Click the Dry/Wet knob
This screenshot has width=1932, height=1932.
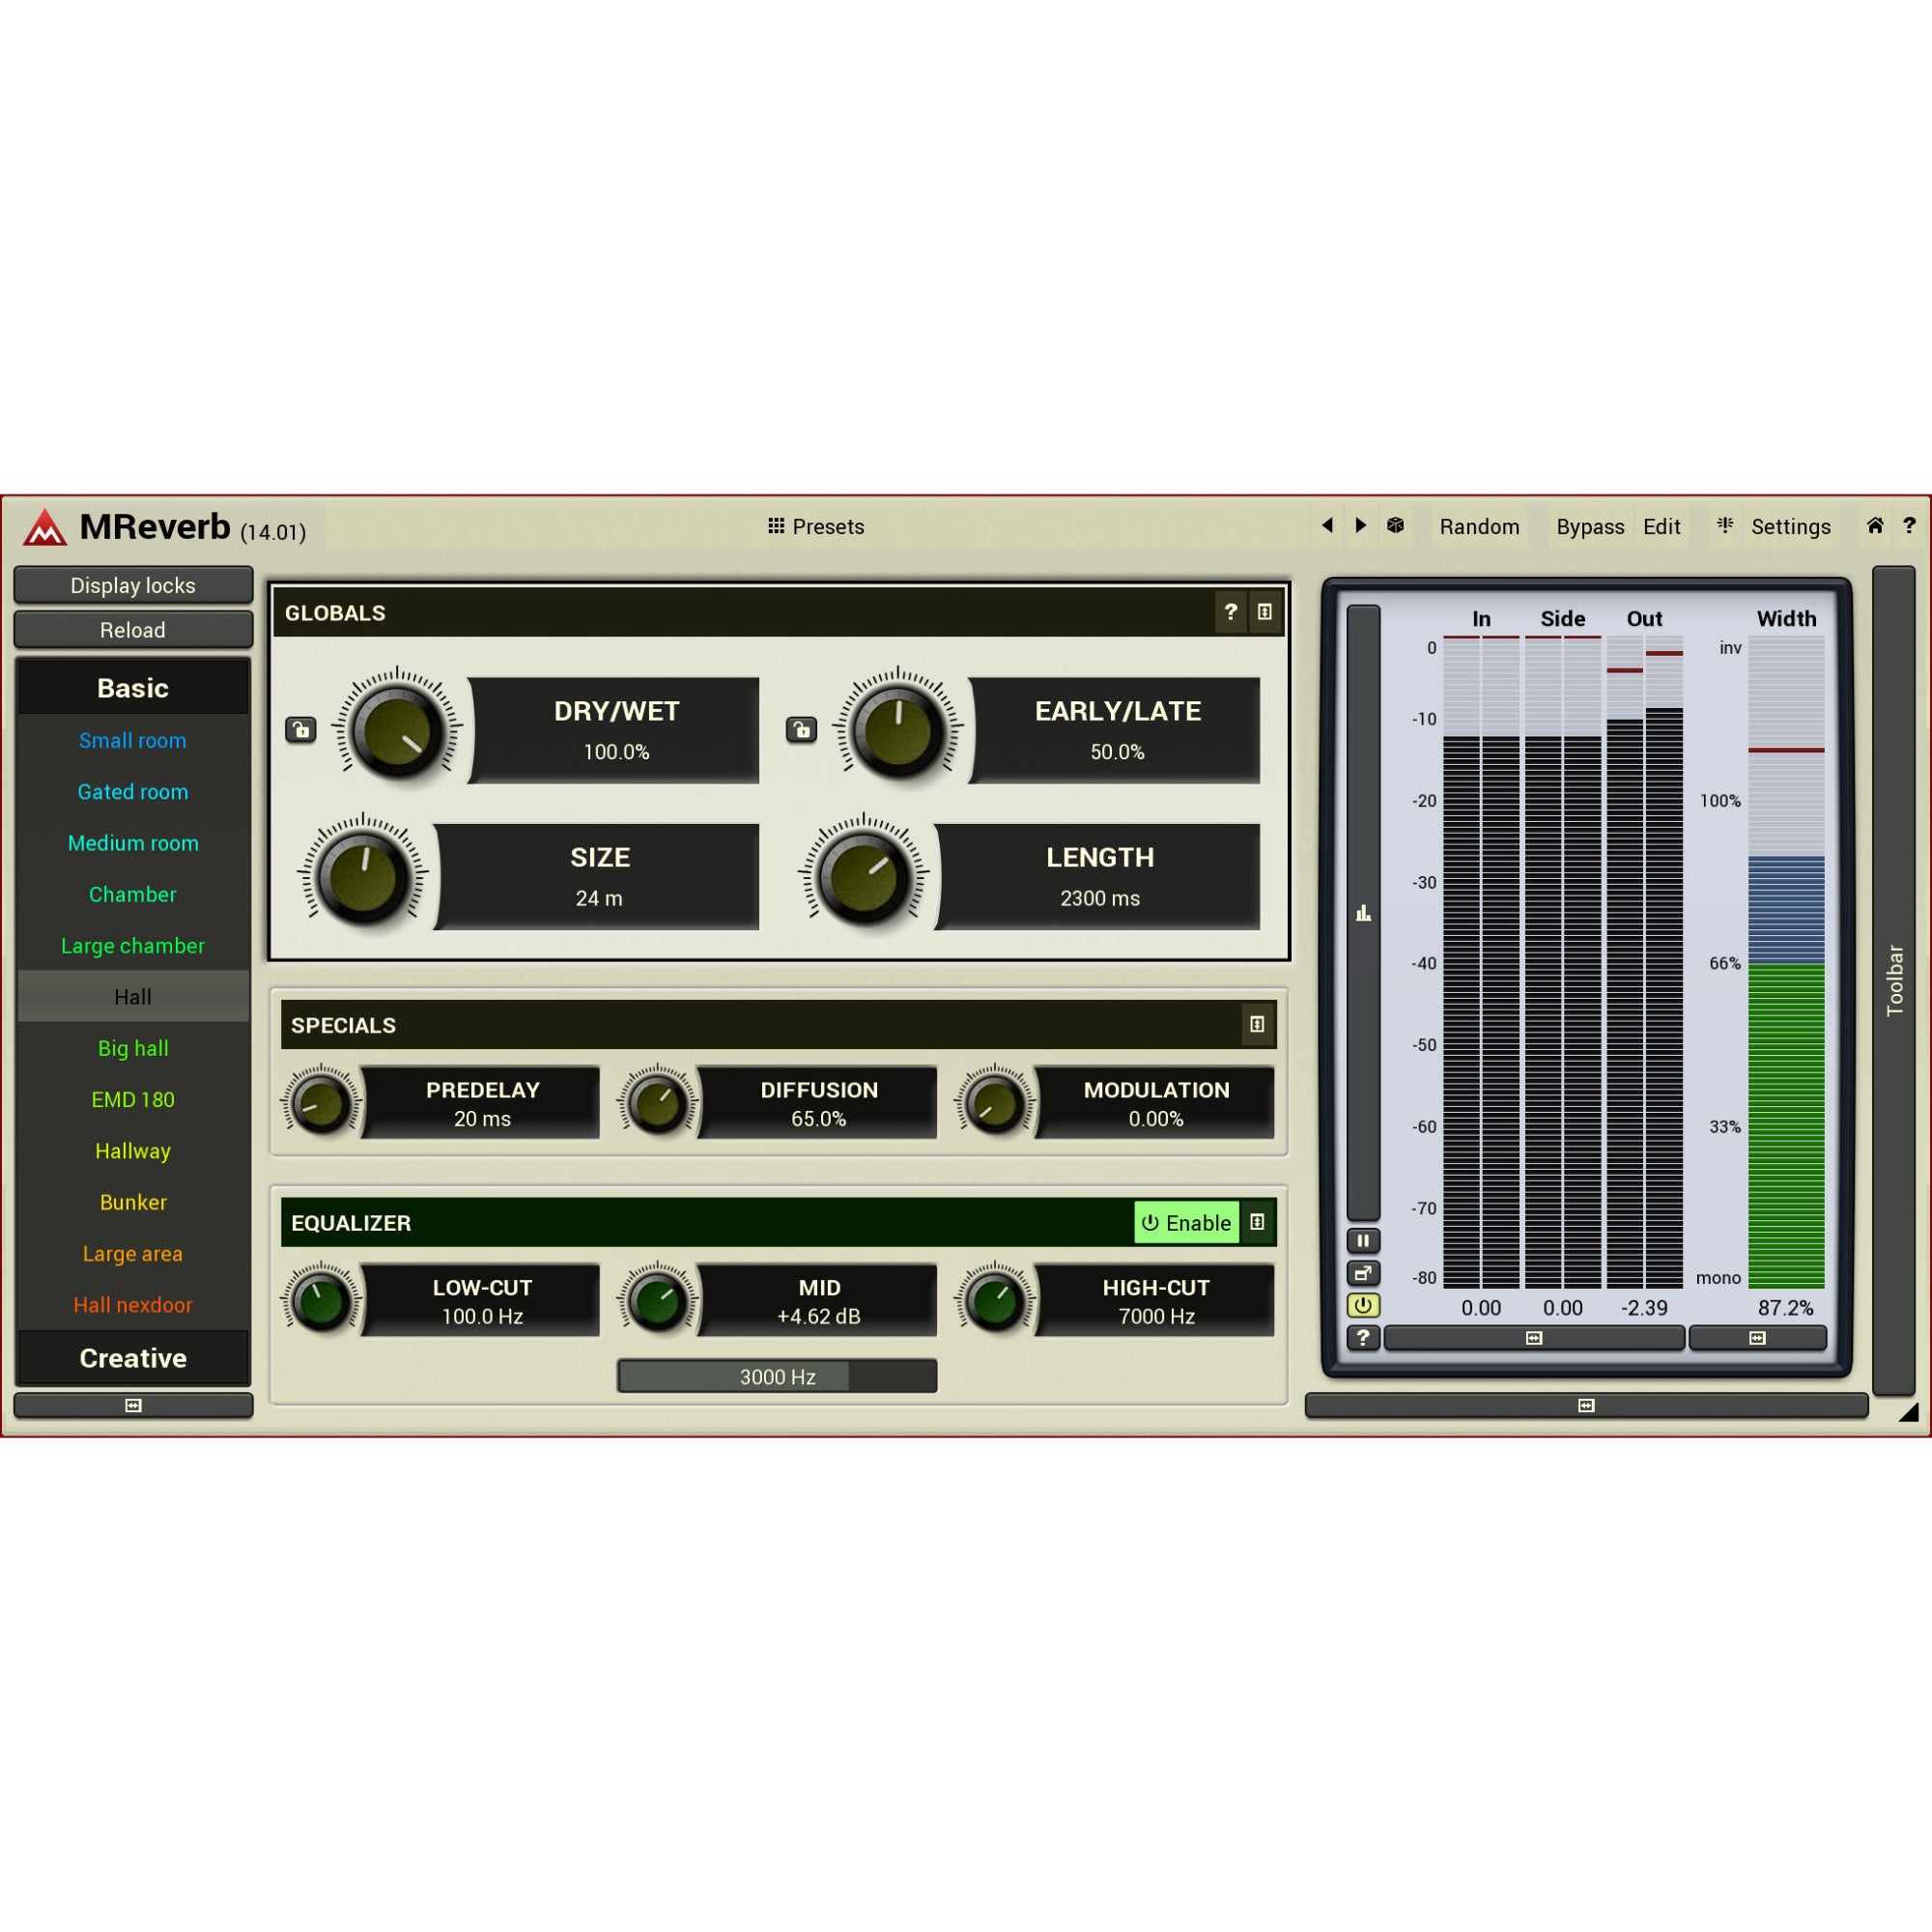pyautogui.click(x=397, y=731)
